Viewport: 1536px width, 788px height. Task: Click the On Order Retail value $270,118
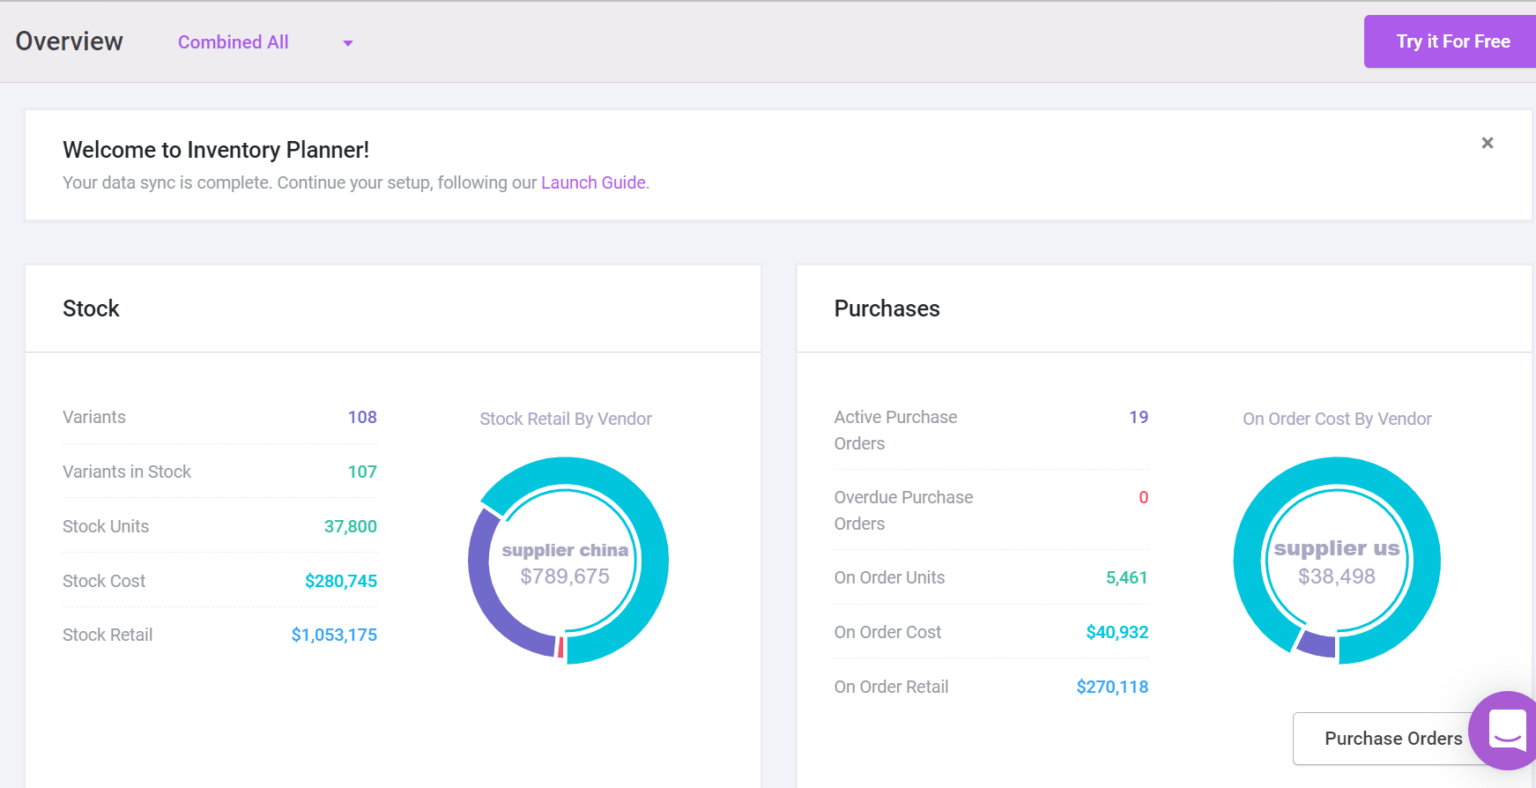point(1112,687)
